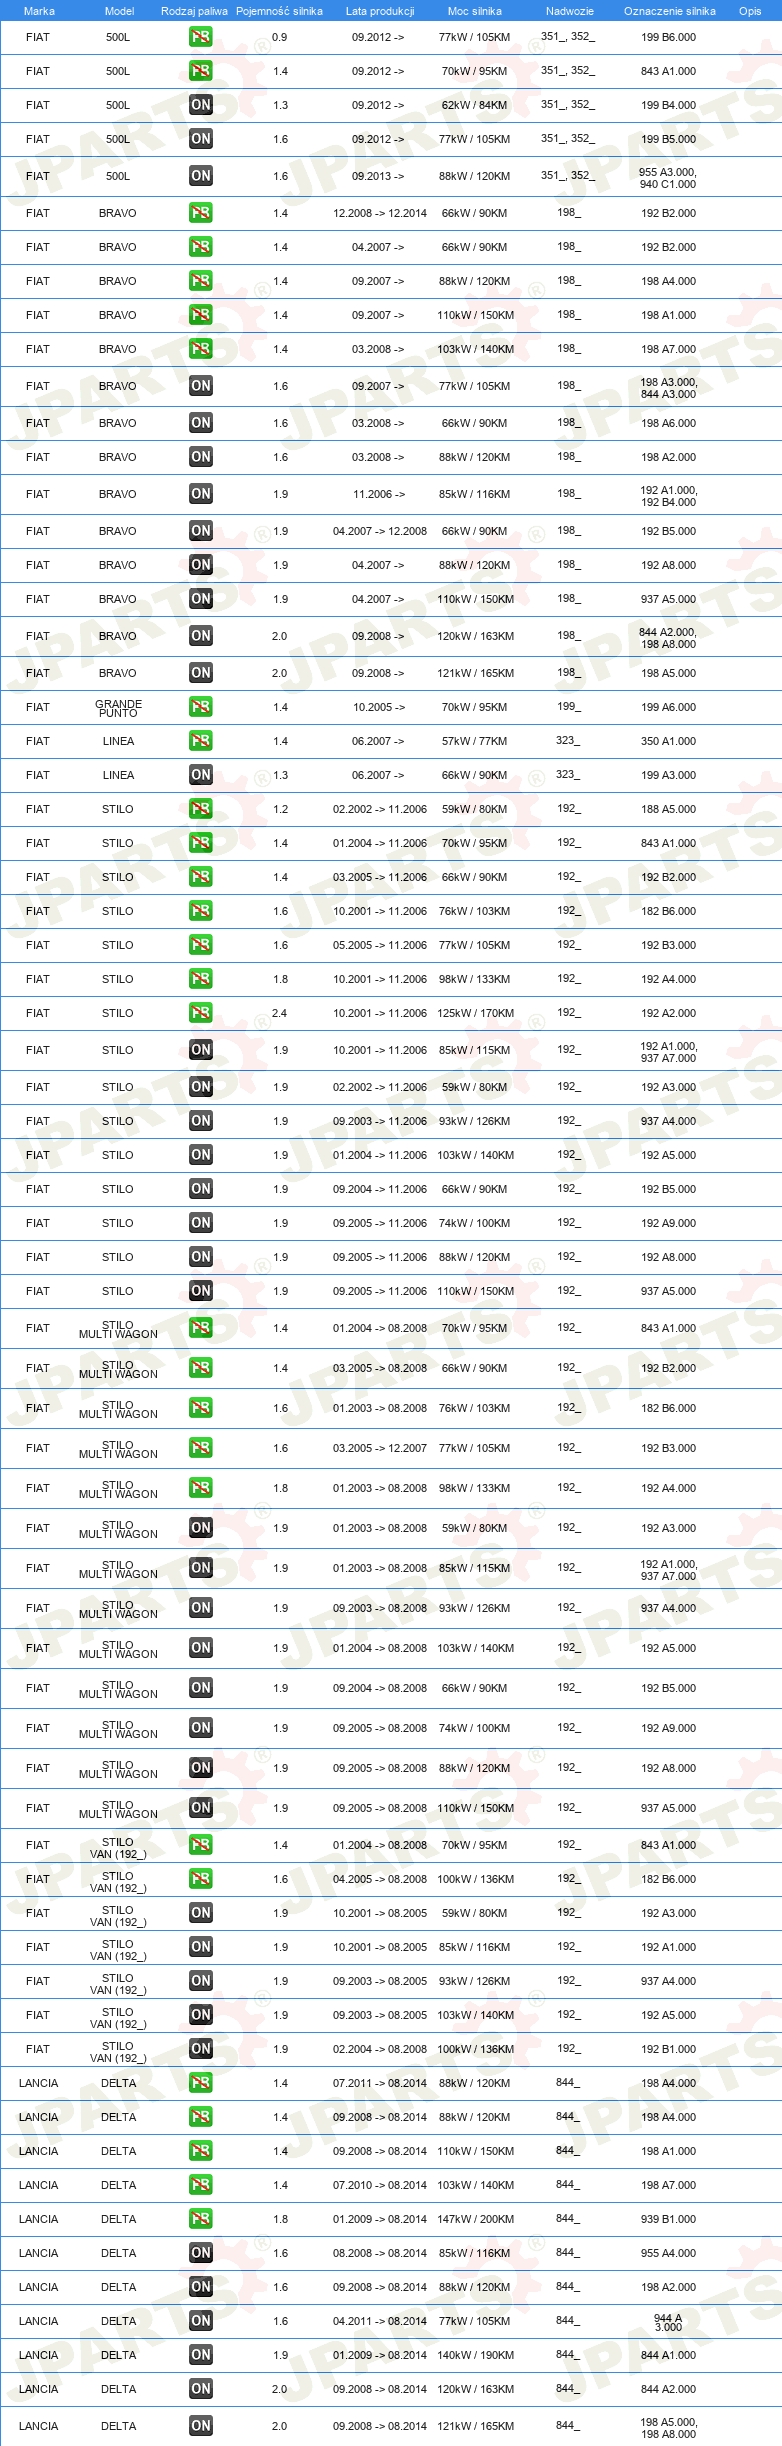This screenshot has width=782, height=2446.
Task: Click diesel icon in Stilo 09.2005 -> 11.2006 74kW row
Action: coord(201,1223)
